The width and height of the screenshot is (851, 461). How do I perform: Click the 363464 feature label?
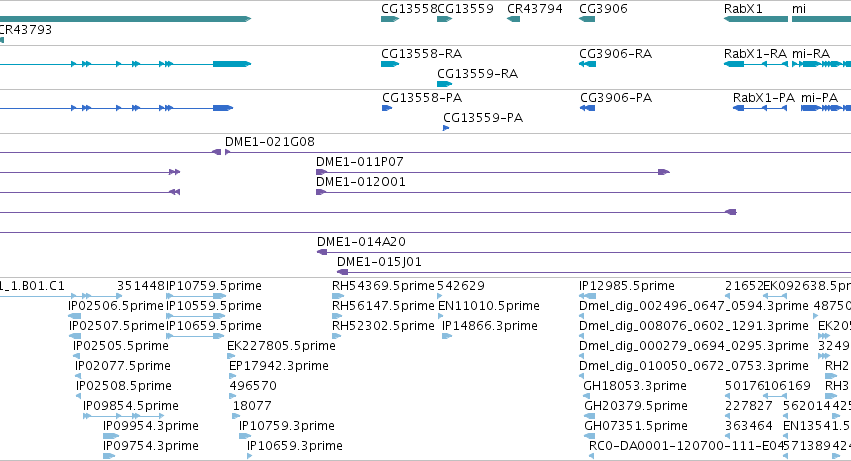[748, 426]
